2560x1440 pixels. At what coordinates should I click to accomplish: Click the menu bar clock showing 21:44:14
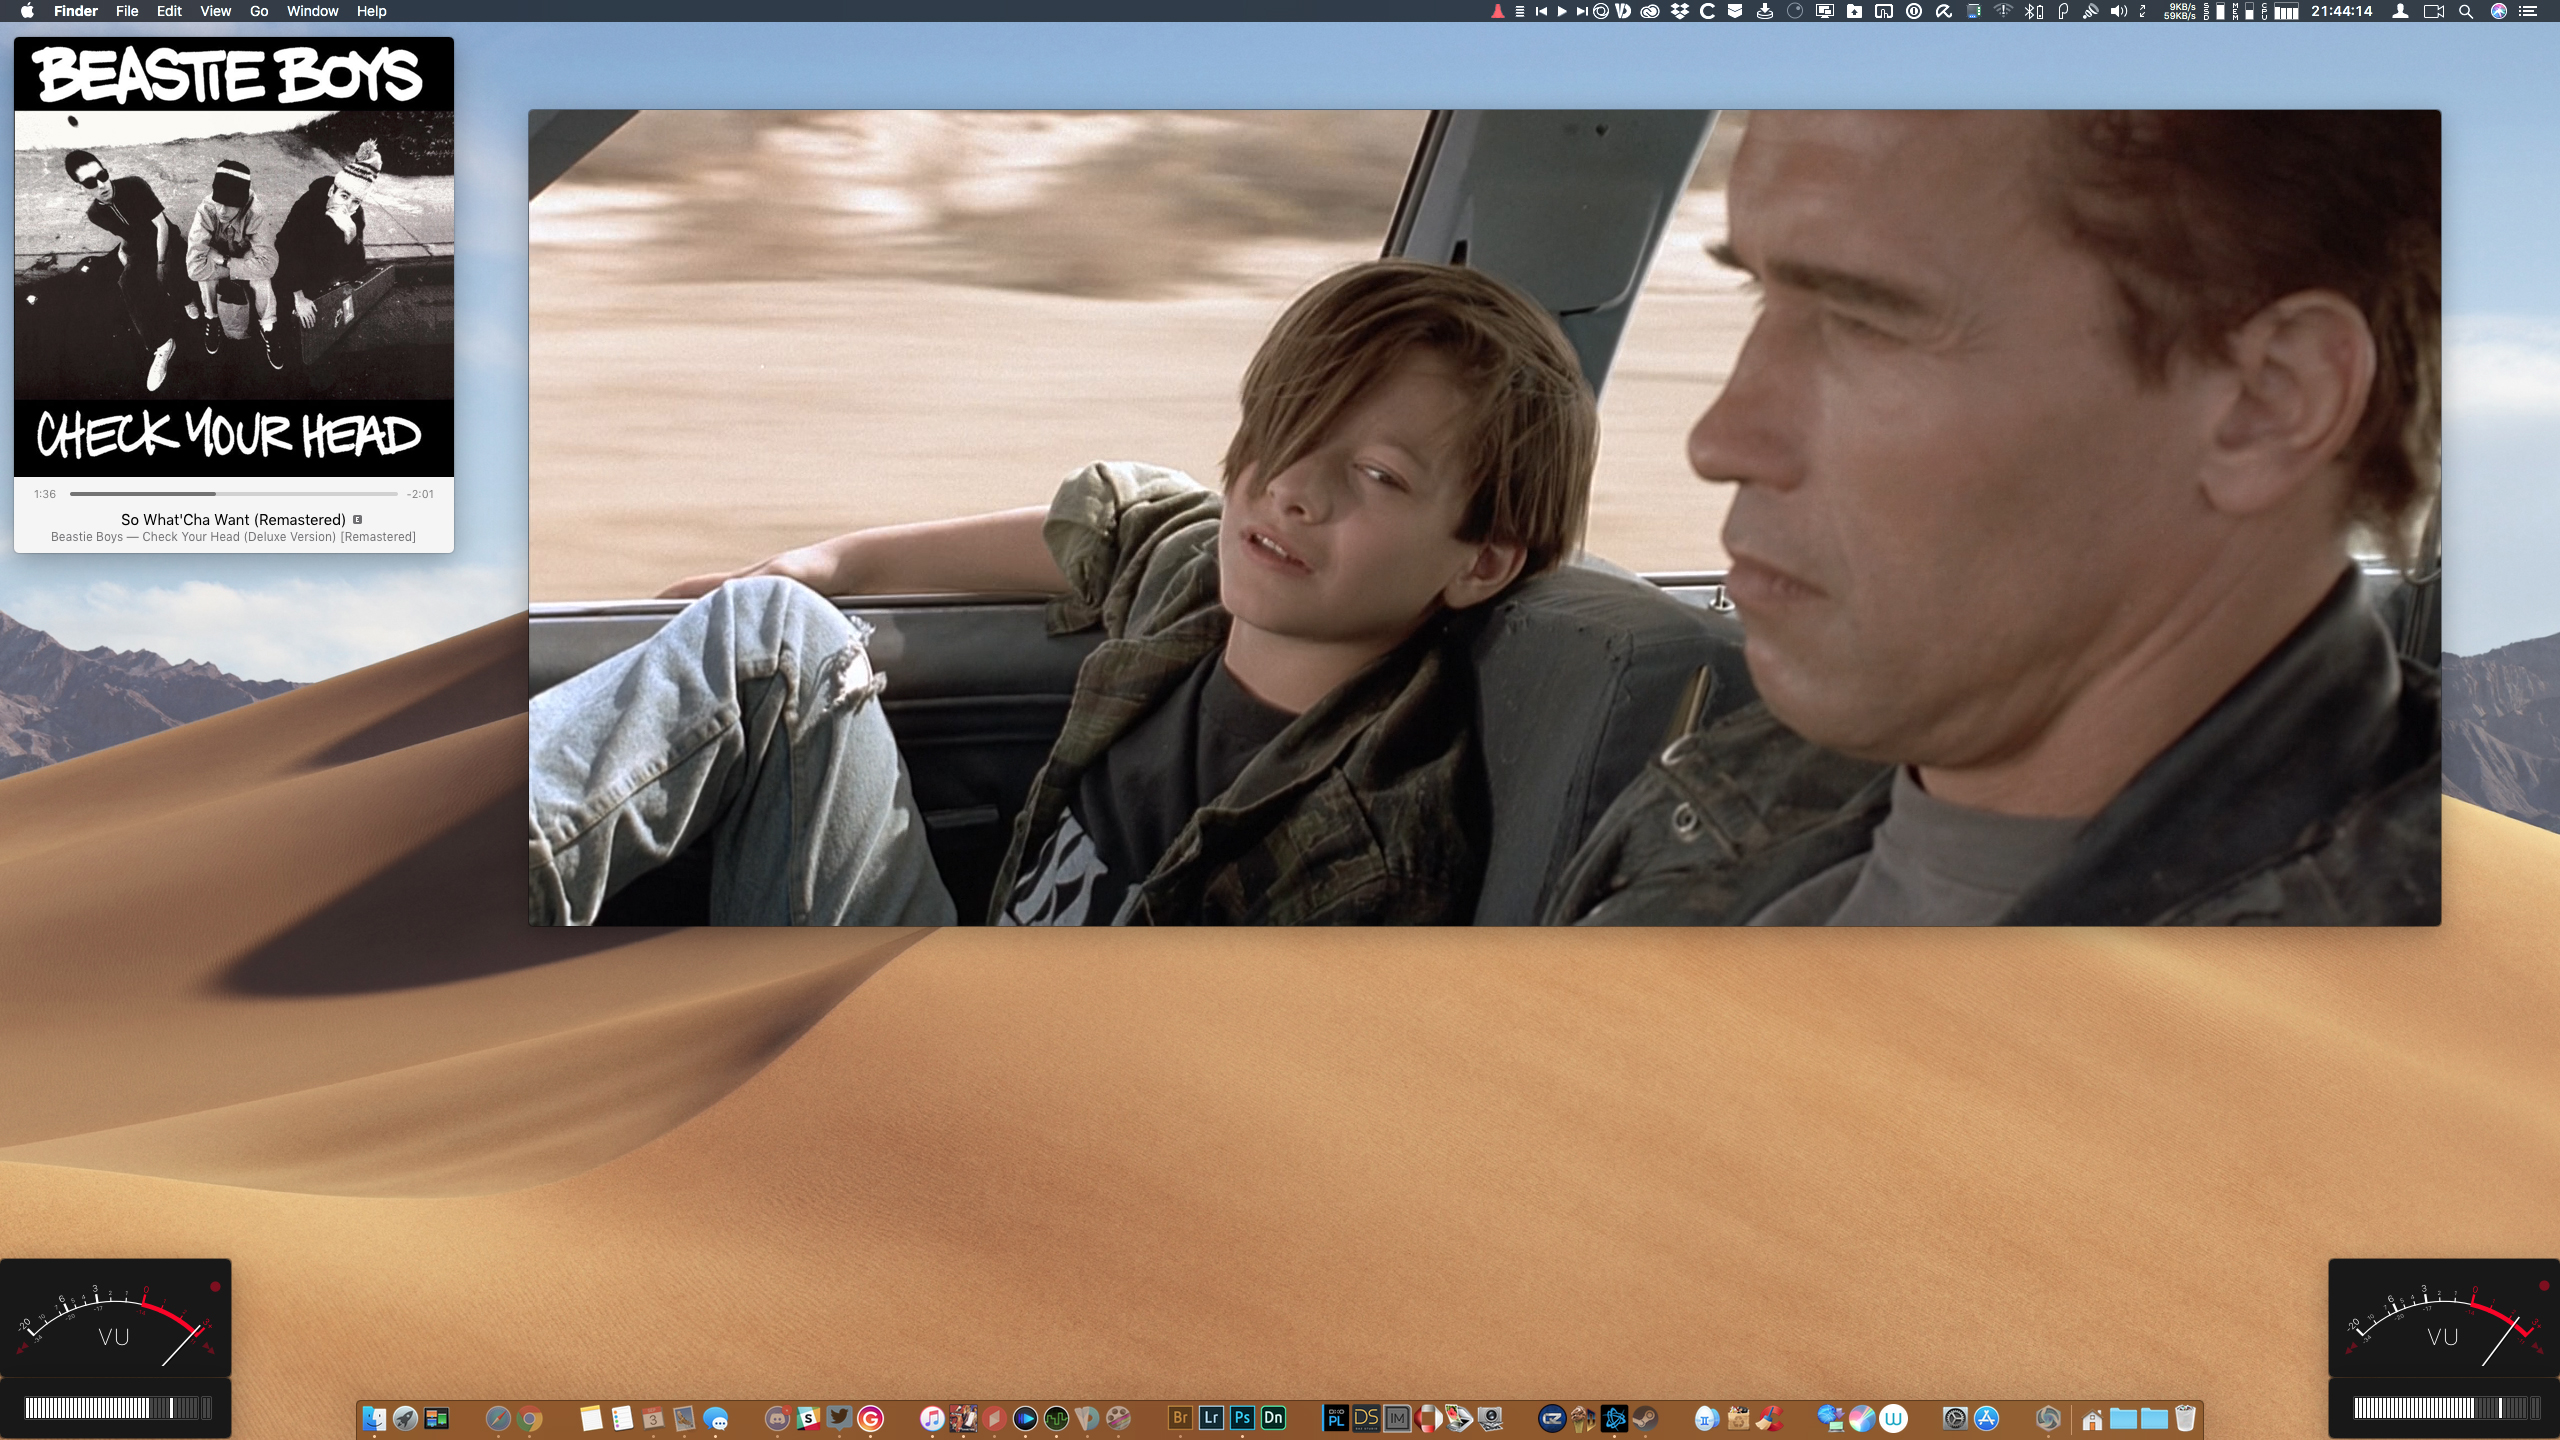point(2341,12)
